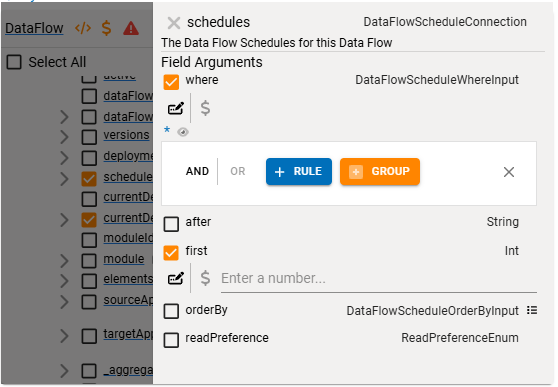
Task: Toggle the Select All checkbox
Action: (x=14, y=62)
